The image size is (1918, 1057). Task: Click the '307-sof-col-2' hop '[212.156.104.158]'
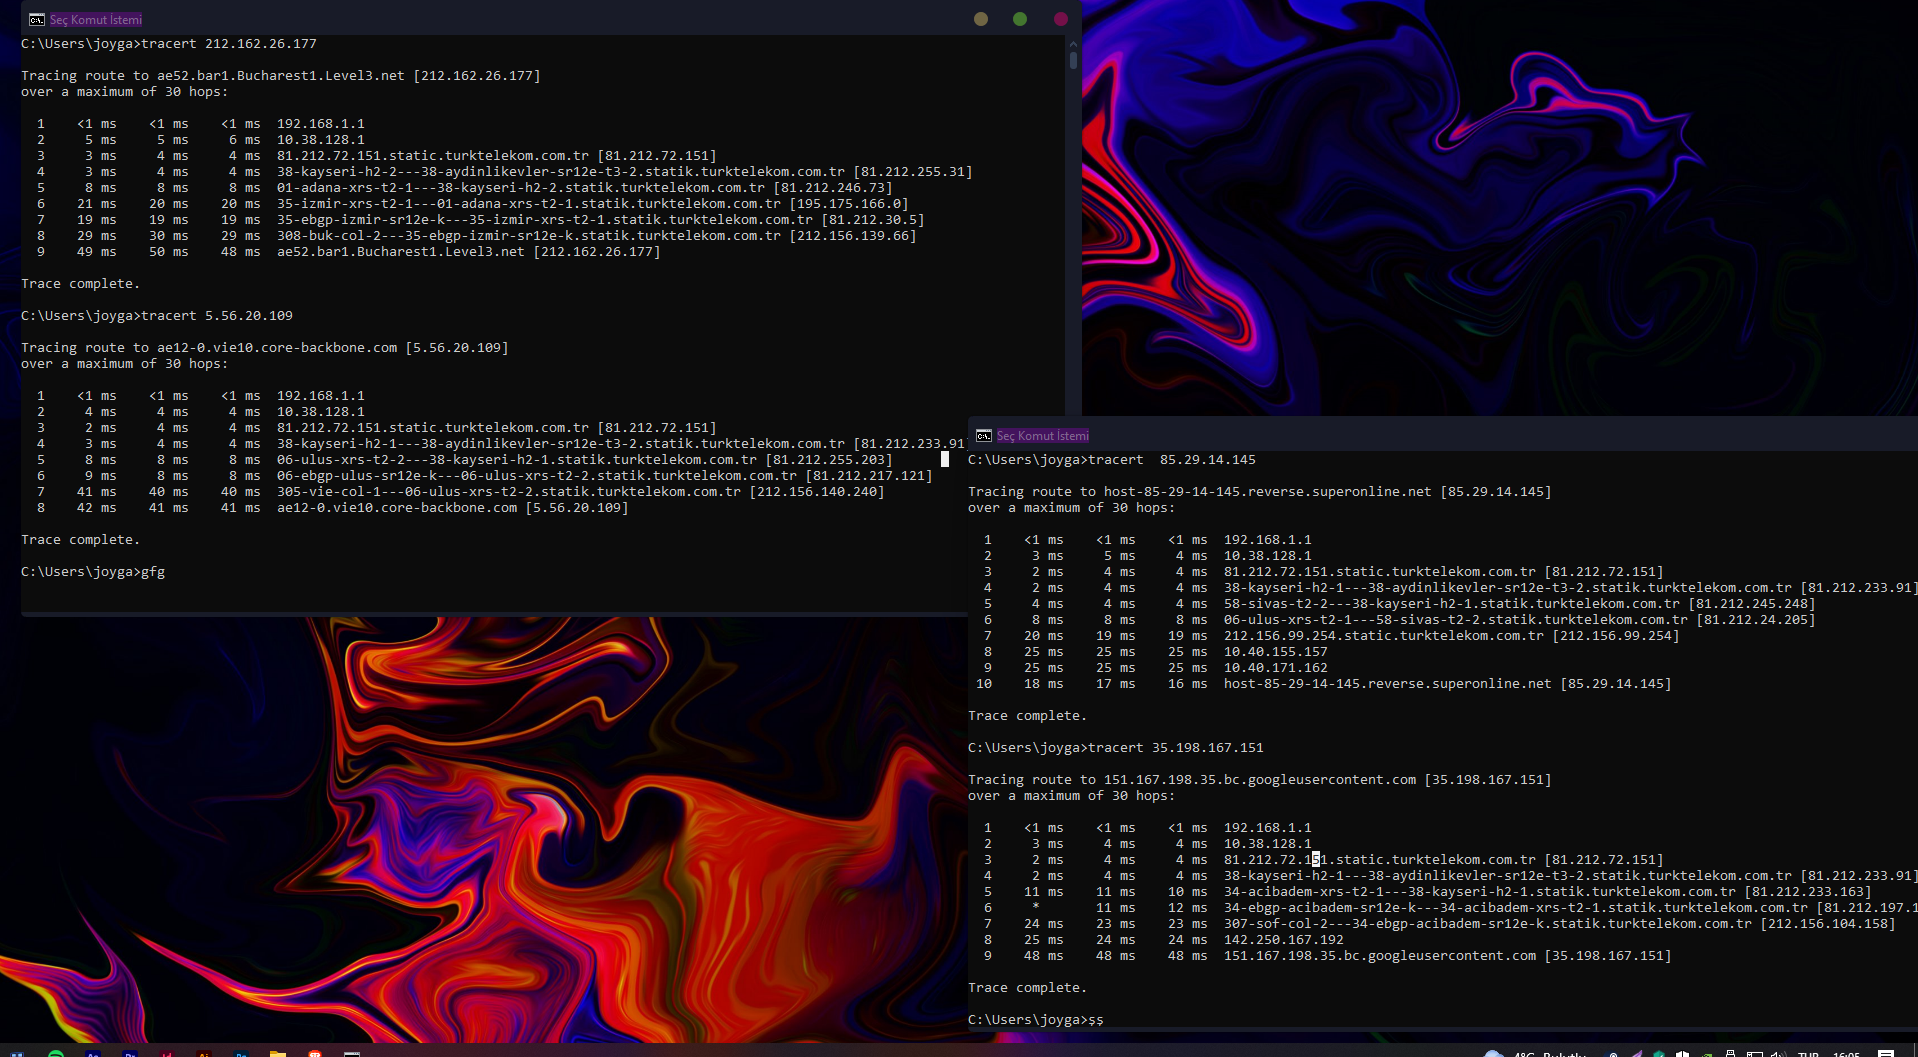pos(1440,924)
